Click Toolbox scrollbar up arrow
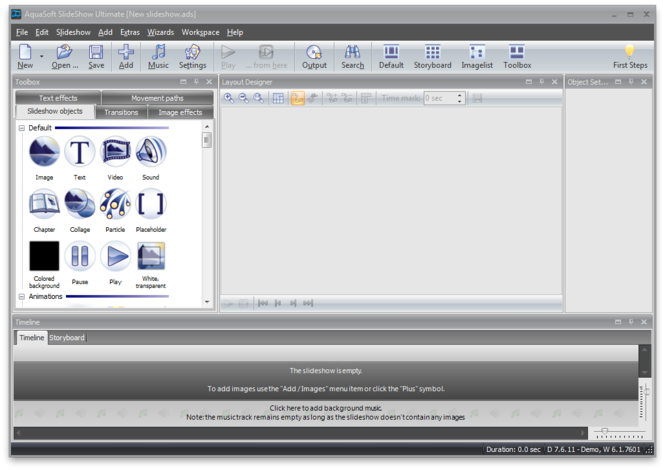The width and height of the screenshot is (665, 470). point(207,126)
